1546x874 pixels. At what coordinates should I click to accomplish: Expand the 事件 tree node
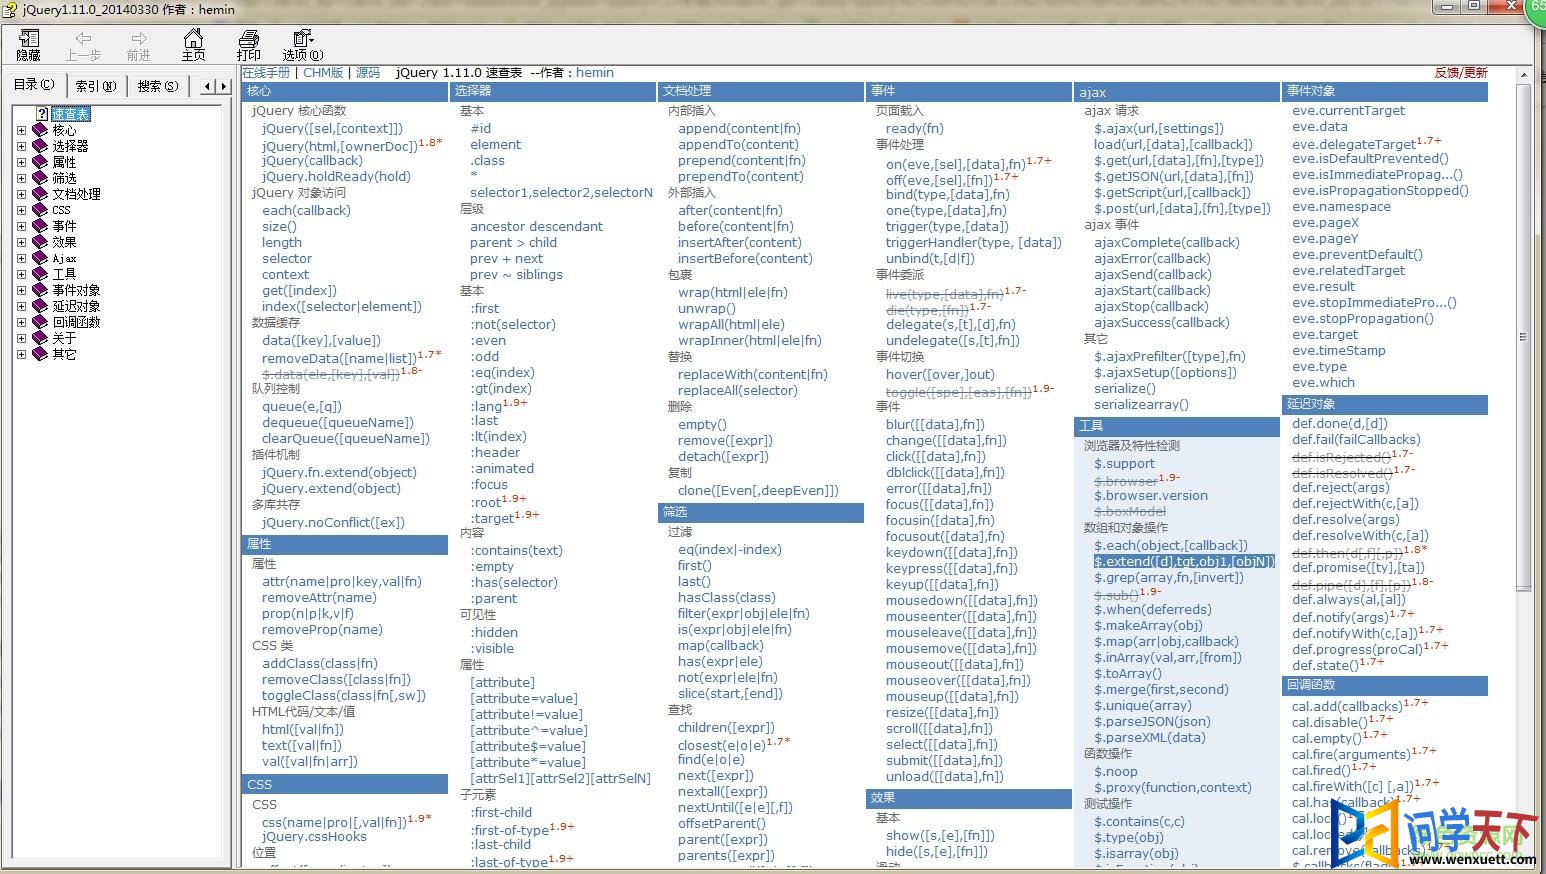coord(21,226)
